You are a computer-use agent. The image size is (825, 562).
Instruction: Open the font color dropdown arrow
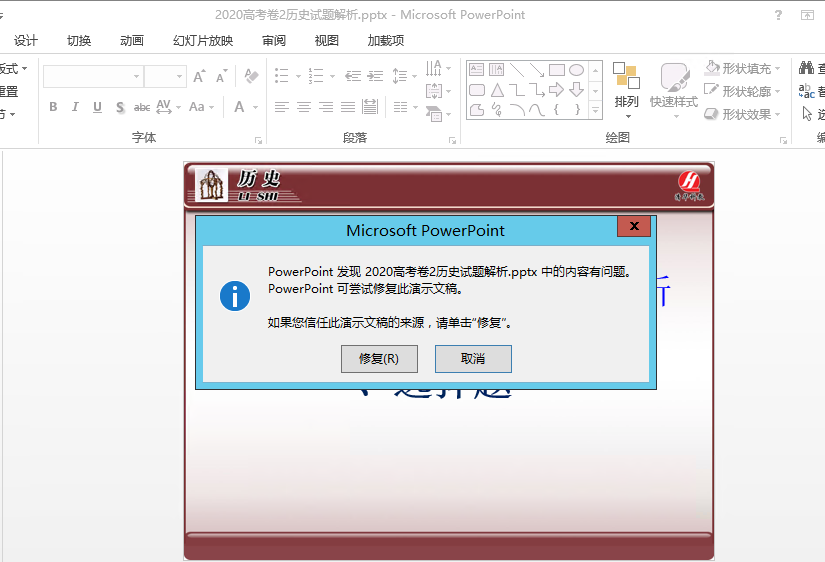coord(255,107)
